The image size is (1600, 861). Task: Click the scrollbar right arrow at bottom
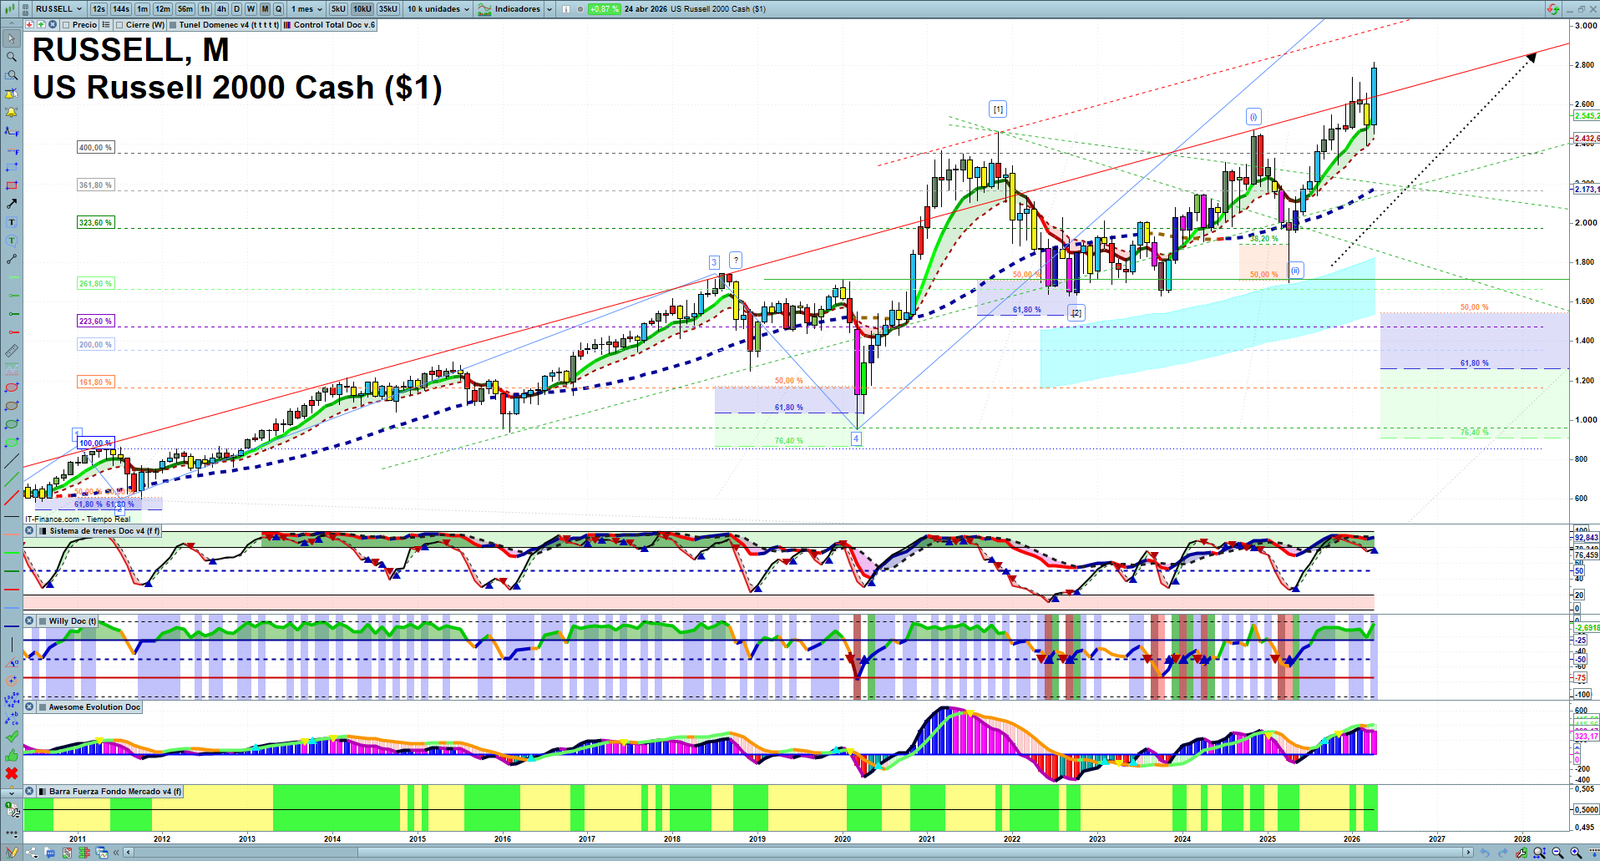coord(1468,853)
